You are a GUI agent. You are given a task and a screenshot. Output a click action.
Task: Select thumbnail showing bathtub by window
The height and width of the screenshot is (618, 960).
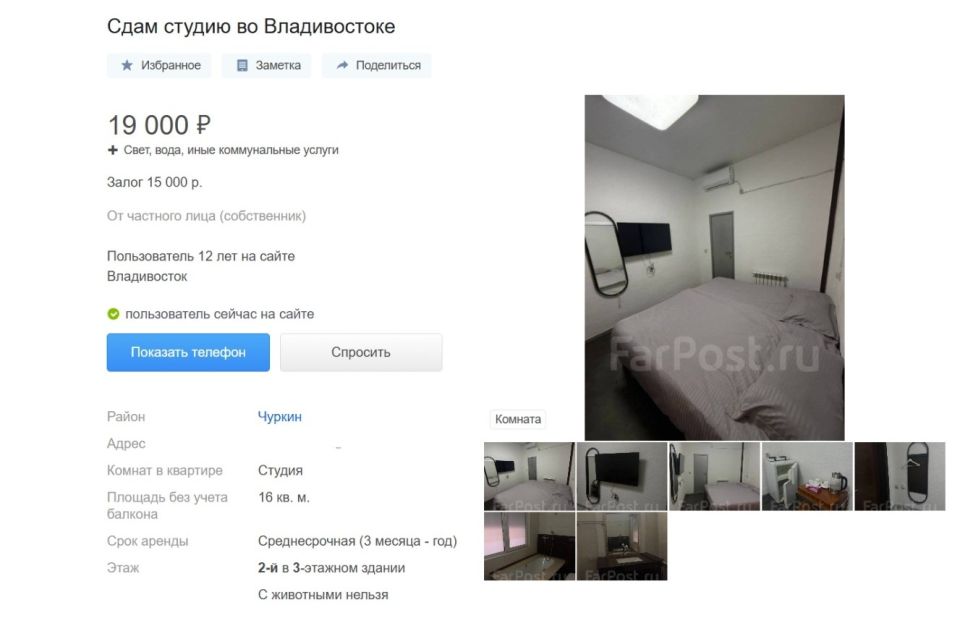(x=530, y=546)
